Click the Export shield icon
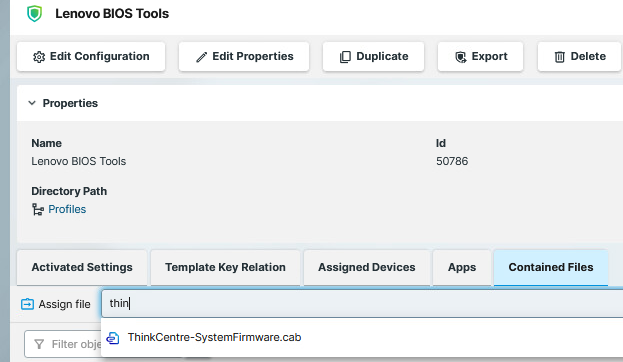Viewport: 623px width, 362px height. pyautogui.click(x=460, y=57)
